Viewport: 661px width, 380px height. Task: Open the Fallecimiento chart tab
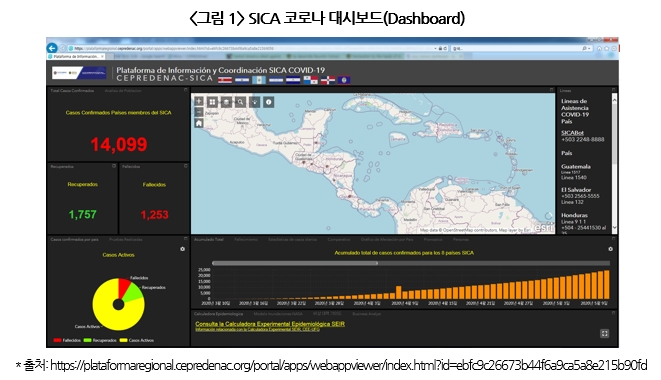coord(246,239)
